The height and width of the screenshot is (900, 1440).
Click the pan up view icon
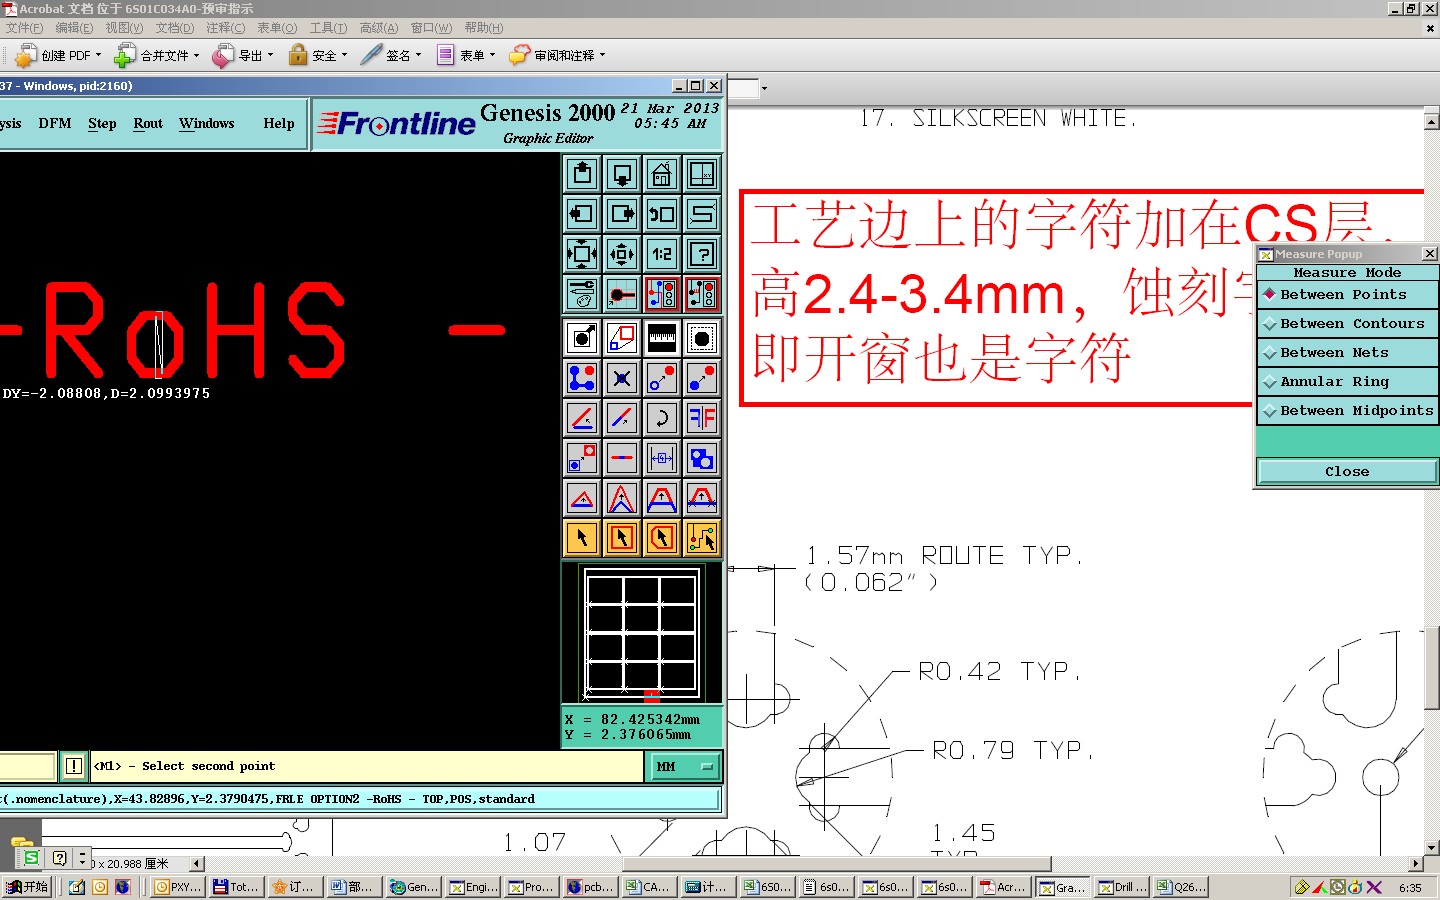tap(582, 174)
